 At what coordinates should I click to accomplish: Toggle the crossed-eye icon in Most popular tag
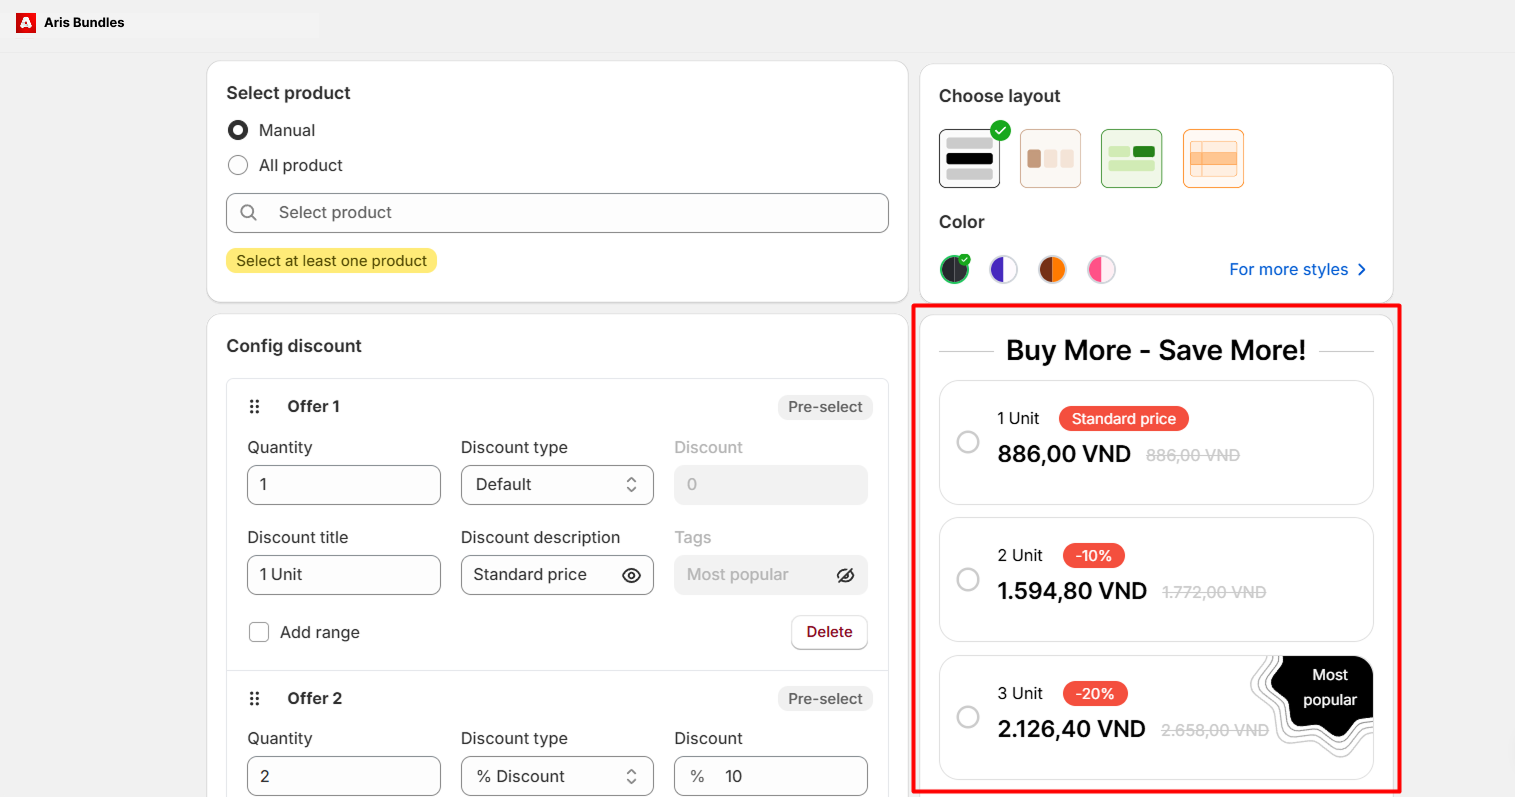pyautogui.click(x=845, y=575)
